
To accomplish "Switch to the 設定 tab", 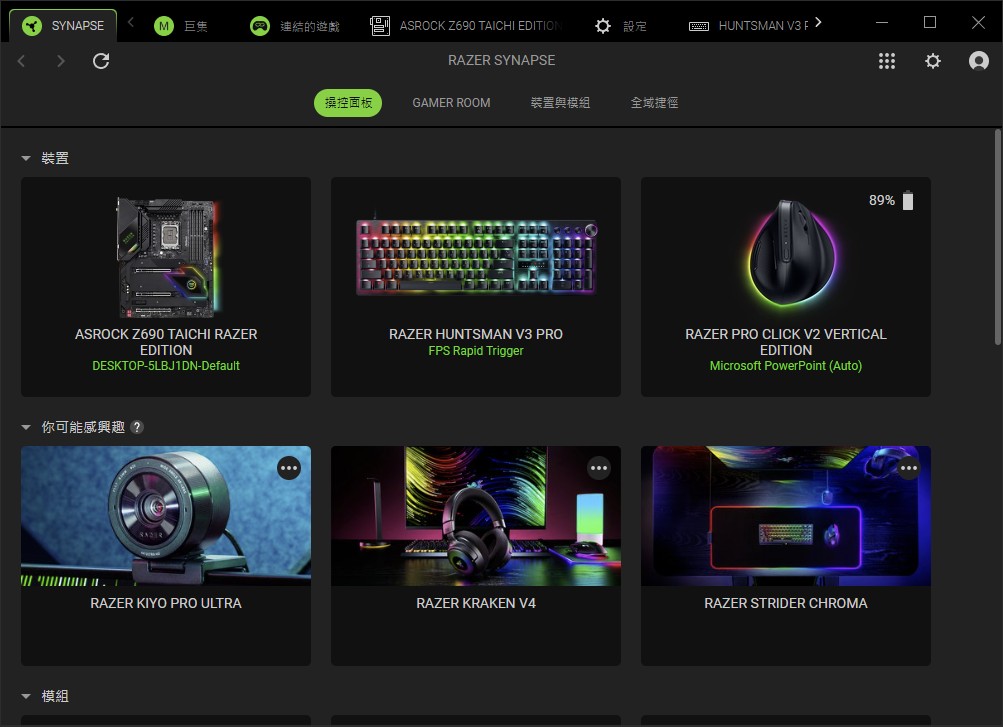I will tap(620, 26).
